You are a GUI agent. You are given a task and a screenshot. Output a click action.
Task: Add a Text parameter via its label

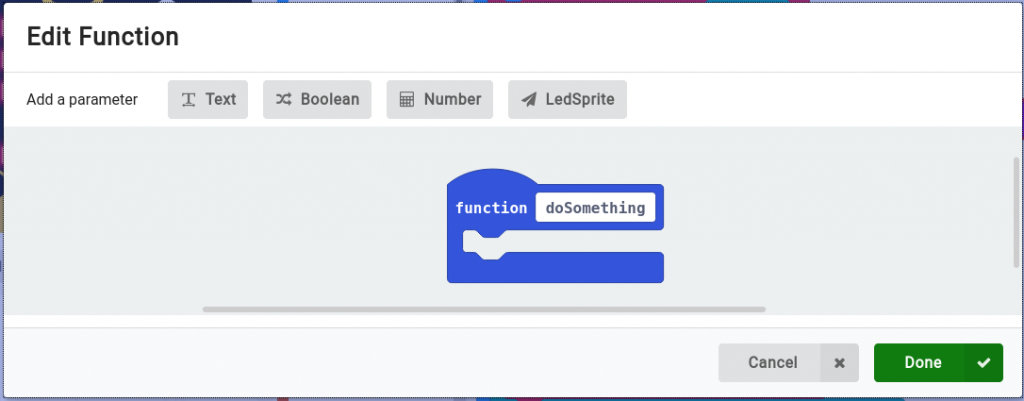click(221, 100)
